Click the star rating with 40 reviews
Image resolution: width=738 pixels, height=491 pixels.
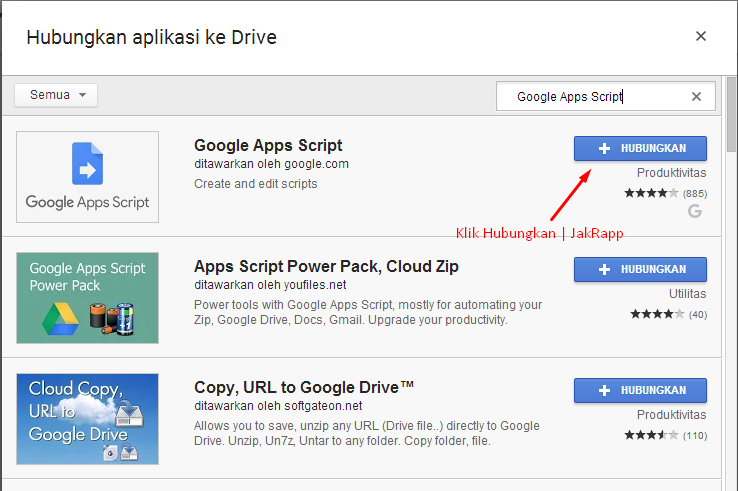669,314
